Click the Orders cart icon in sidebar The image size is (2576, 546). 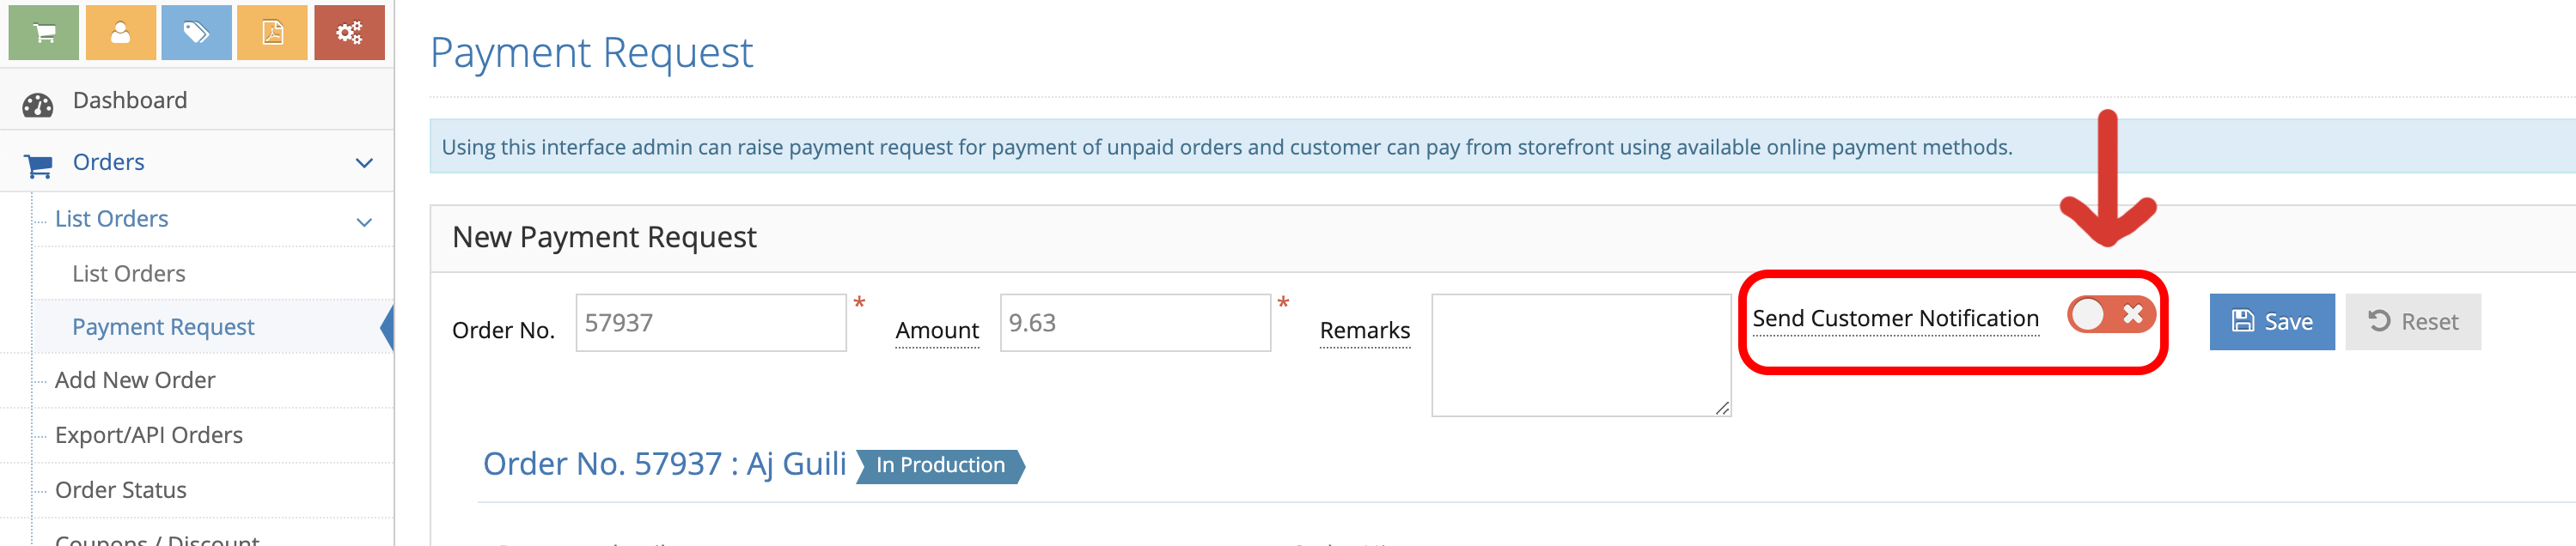click(x=38, y=165)
